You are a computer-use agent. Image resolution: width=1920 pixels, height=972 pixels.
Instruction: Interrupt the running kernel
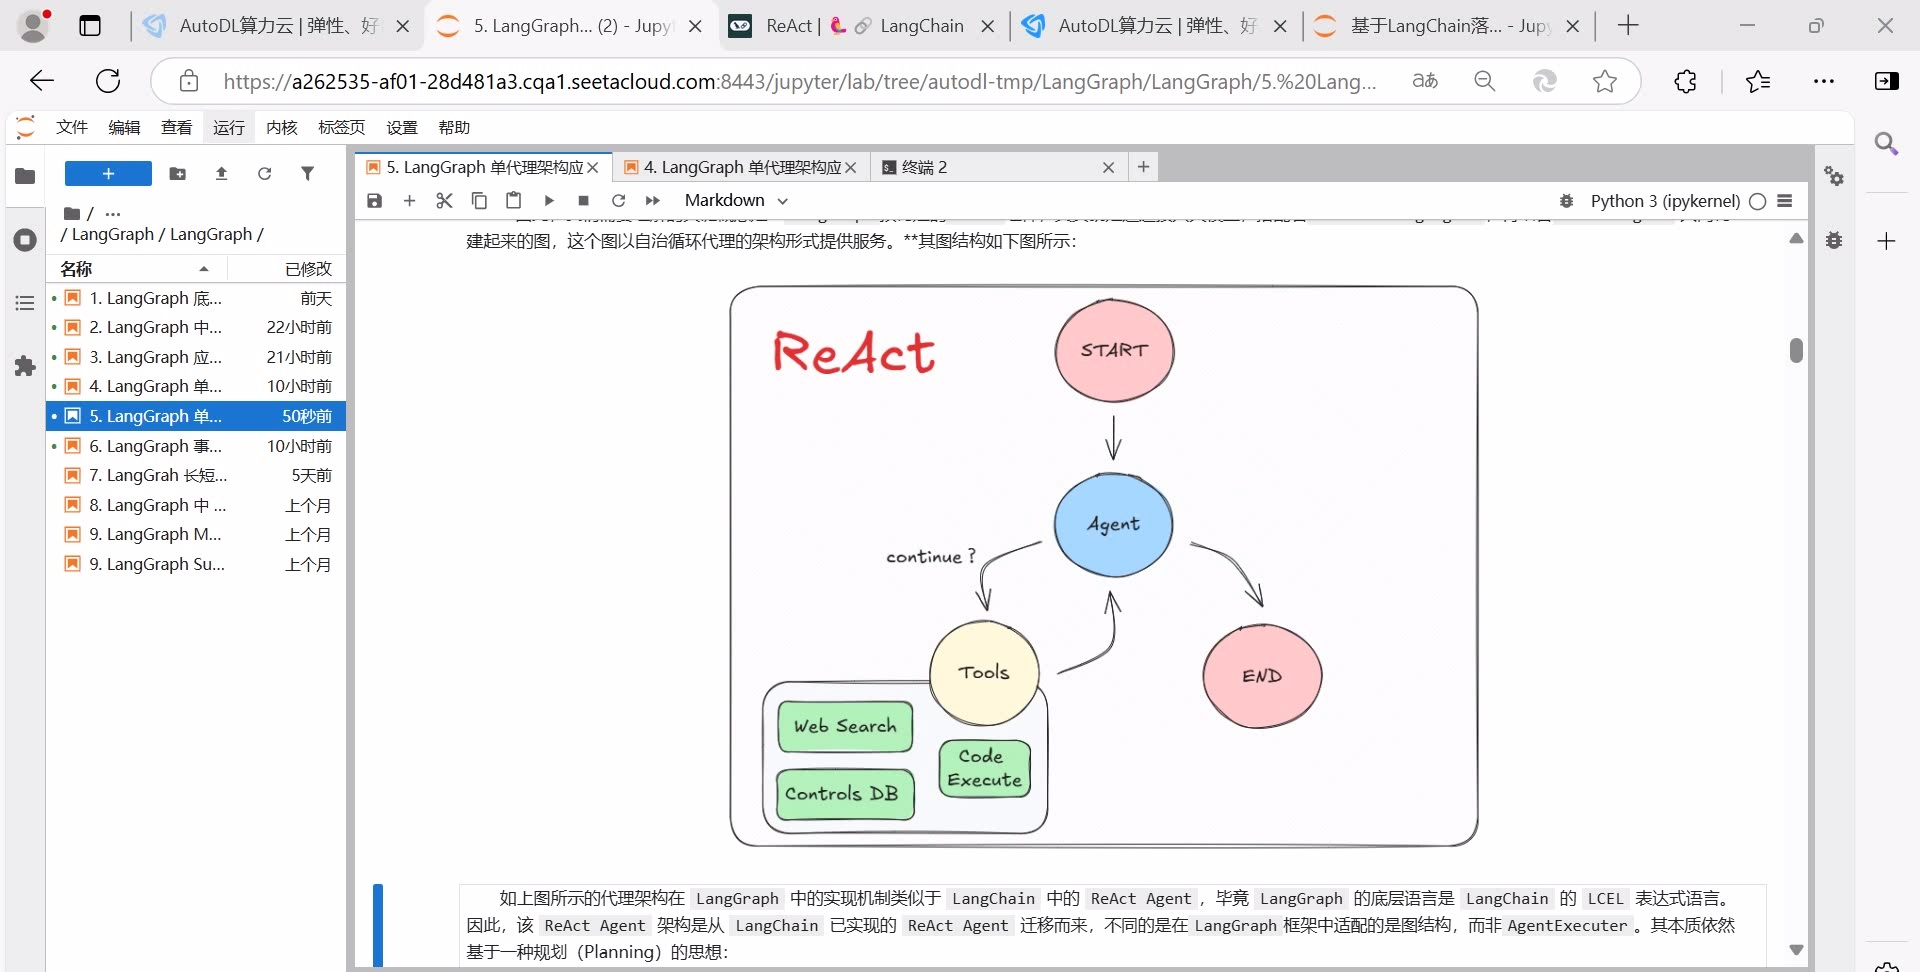pos(583,200)
